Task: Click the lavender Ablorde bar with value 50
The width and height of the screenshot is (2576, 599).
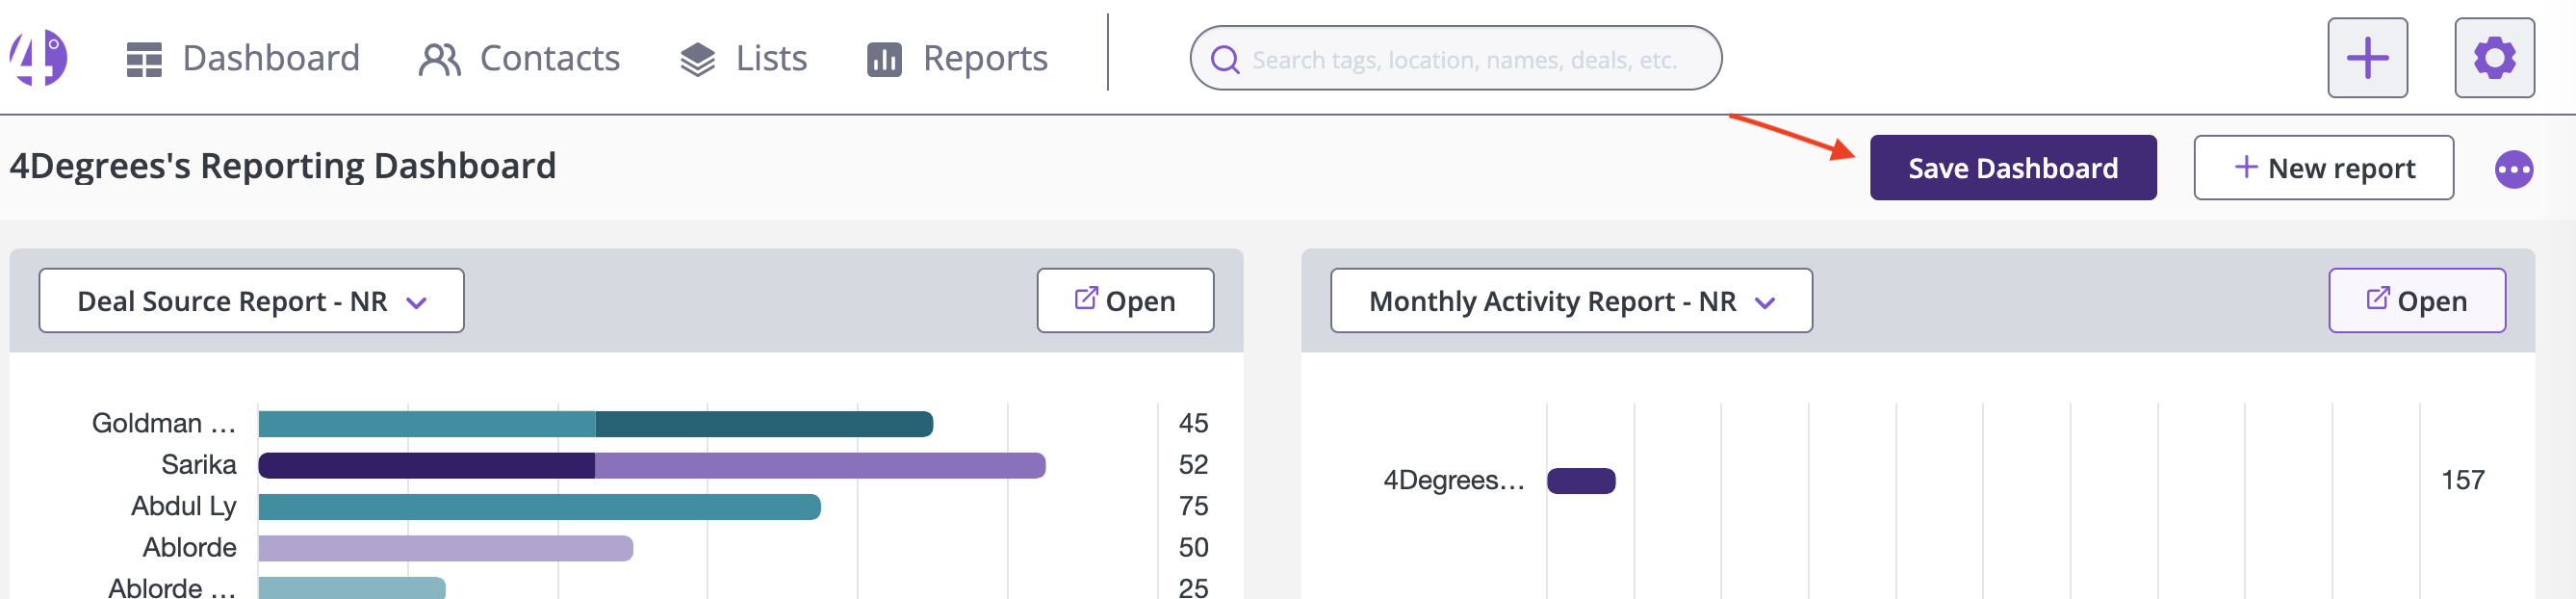Action: point(445,548)
